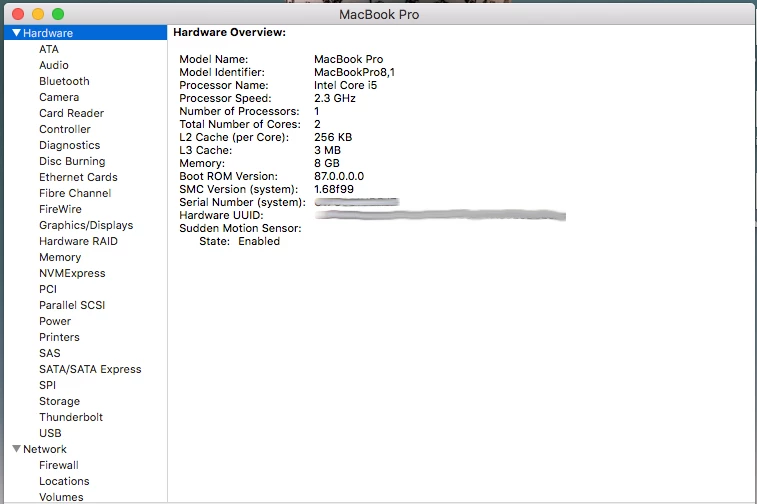The image size is (757, 504).
Task: Select Fibre Channel item
Action: click(x=75, y=193)
